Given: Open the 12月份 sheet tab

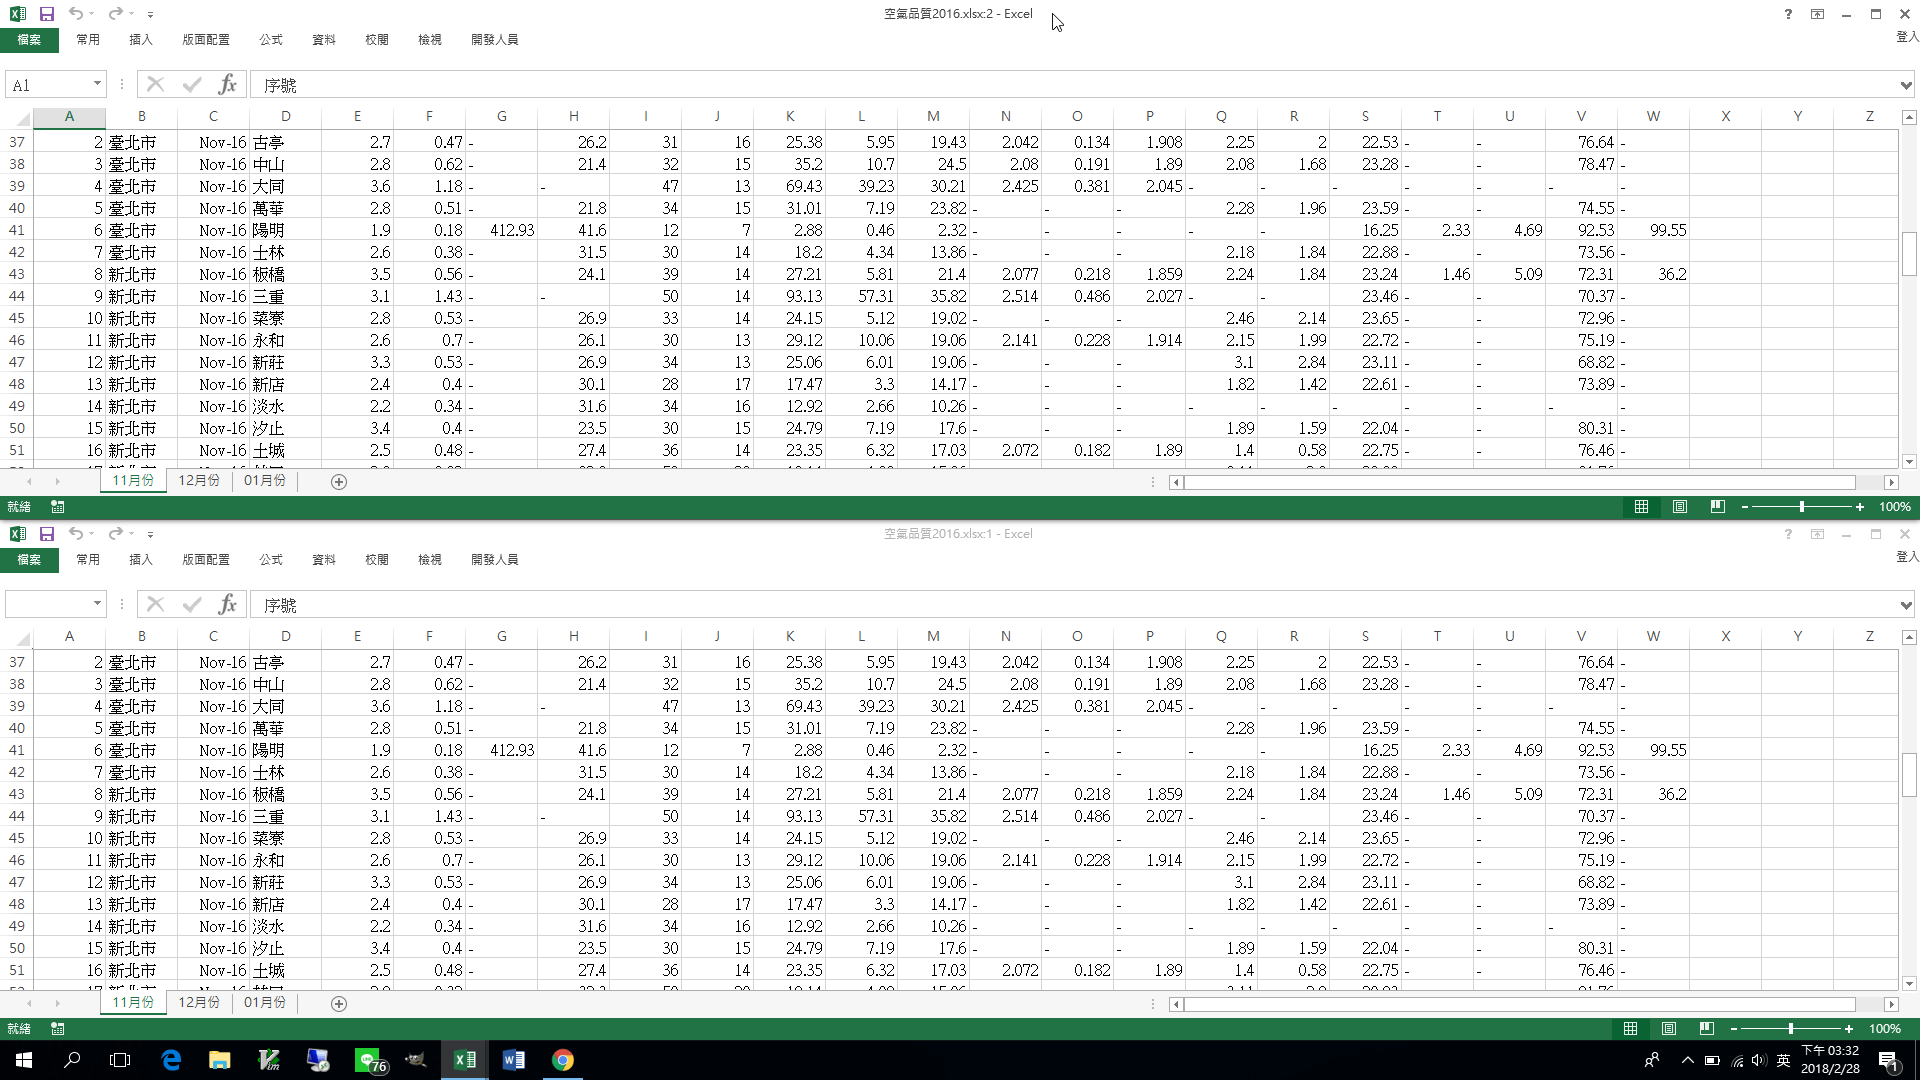Looking at the screenshot, I should coord(198,480).
